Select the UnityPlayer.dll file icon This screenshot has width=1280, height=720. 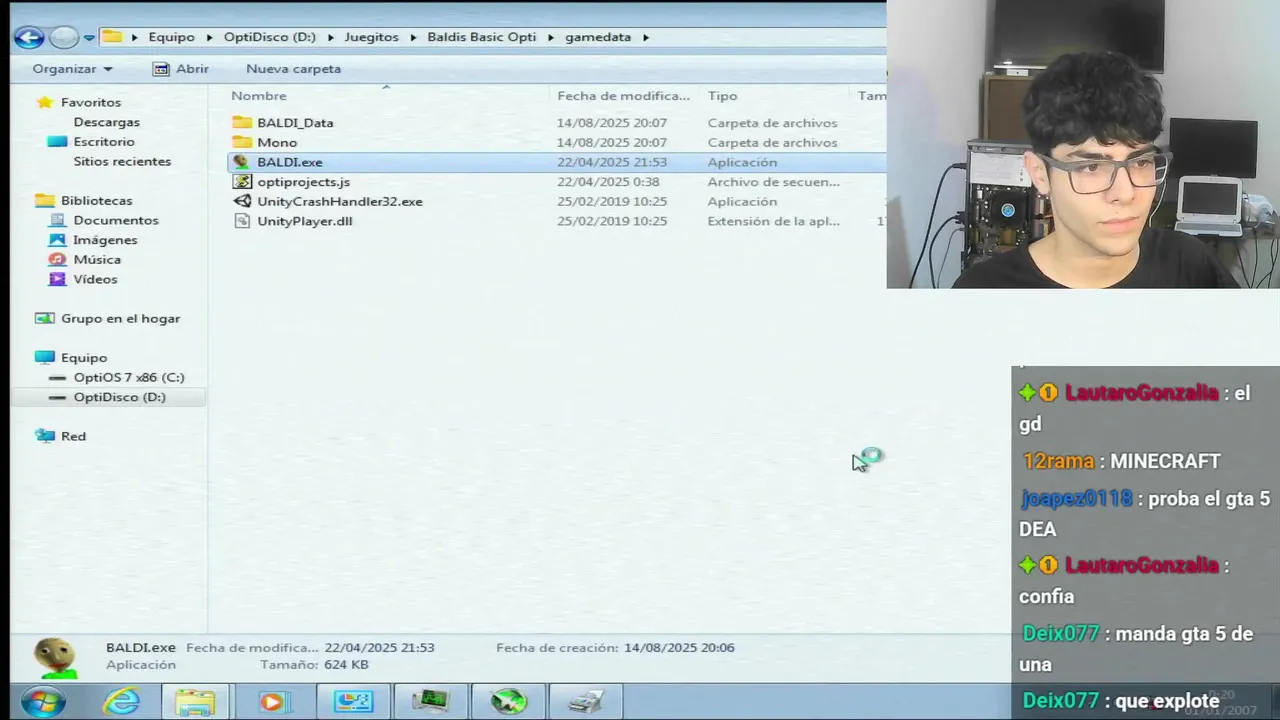pyautogui.click(x=241, y=221)
